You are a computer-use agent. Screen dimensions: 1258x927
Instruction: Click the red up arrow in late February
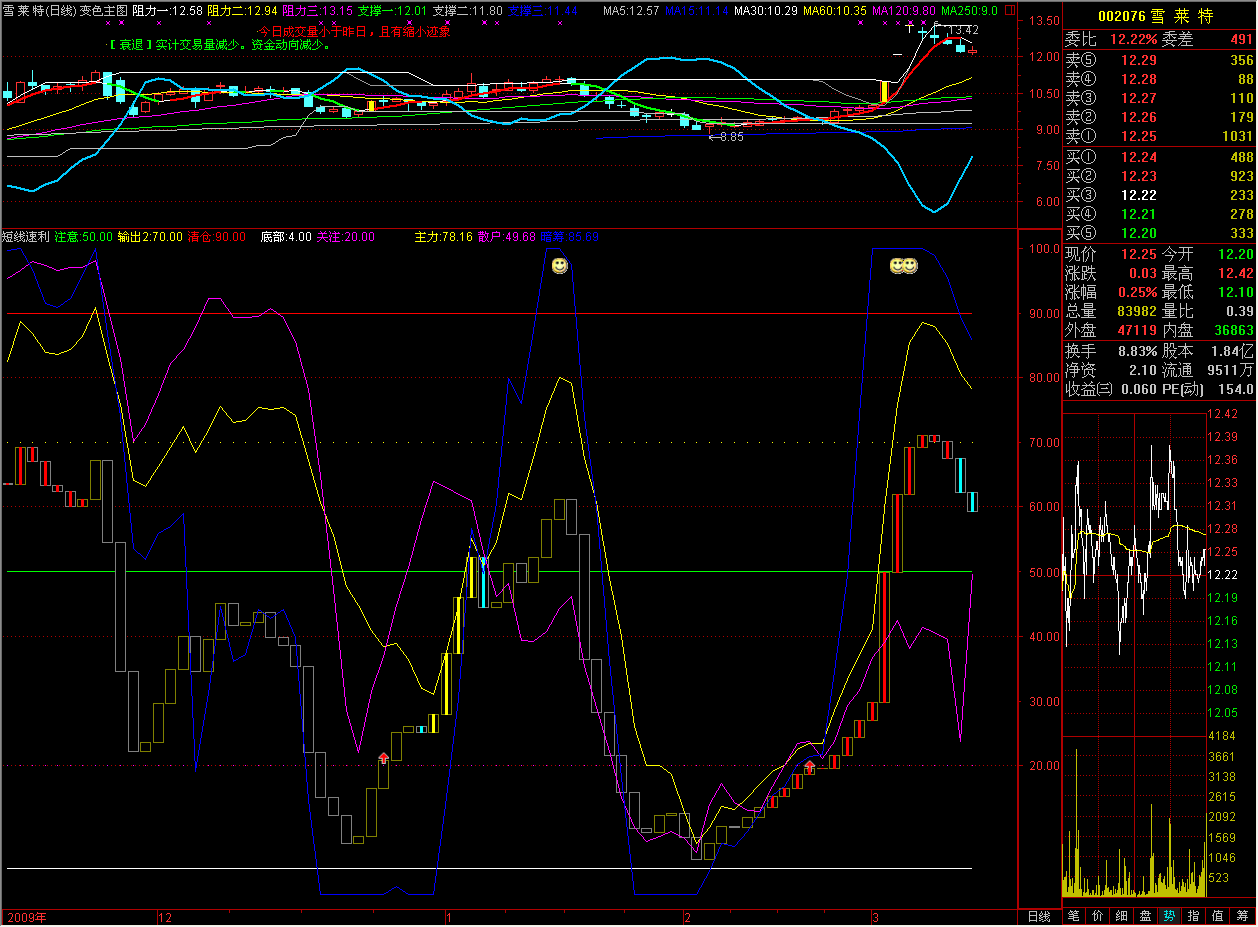click(809, 767)
